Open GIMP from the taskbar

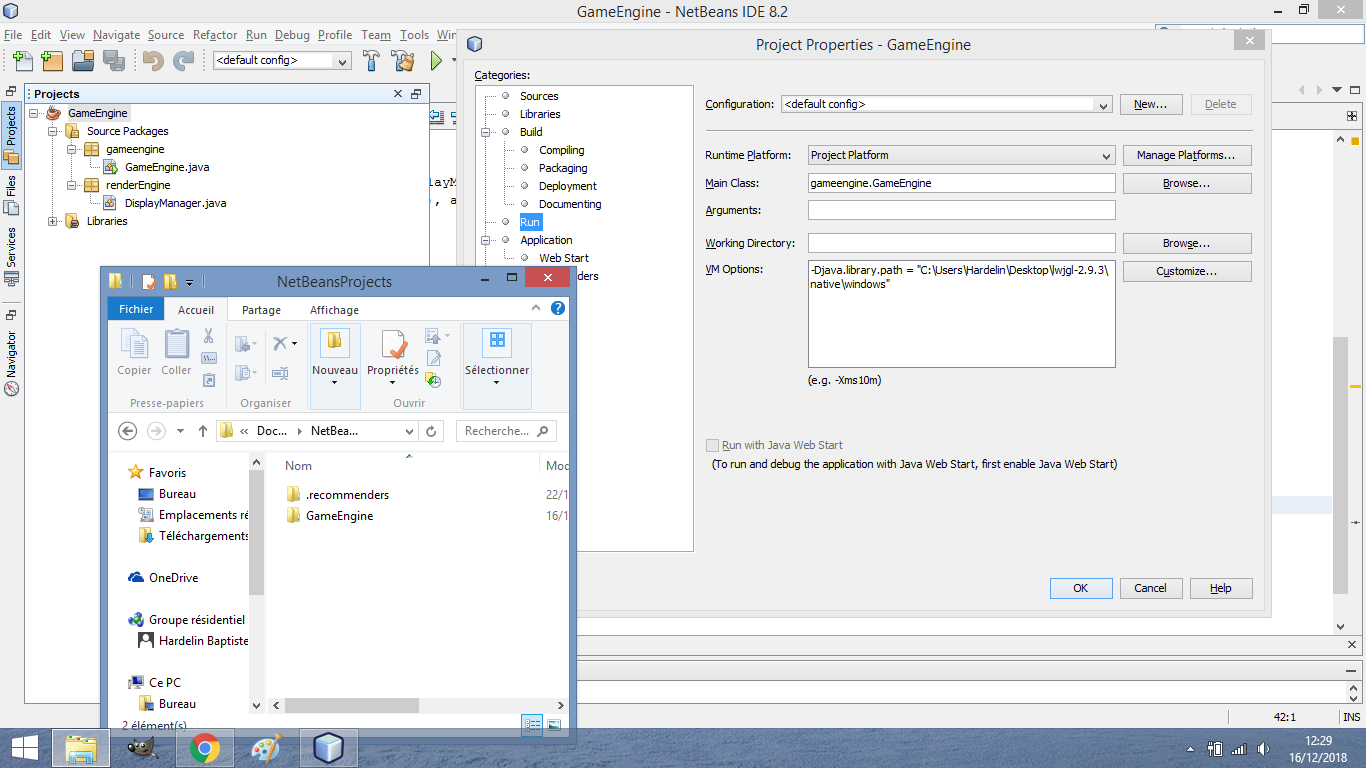[x=143, y=748]
